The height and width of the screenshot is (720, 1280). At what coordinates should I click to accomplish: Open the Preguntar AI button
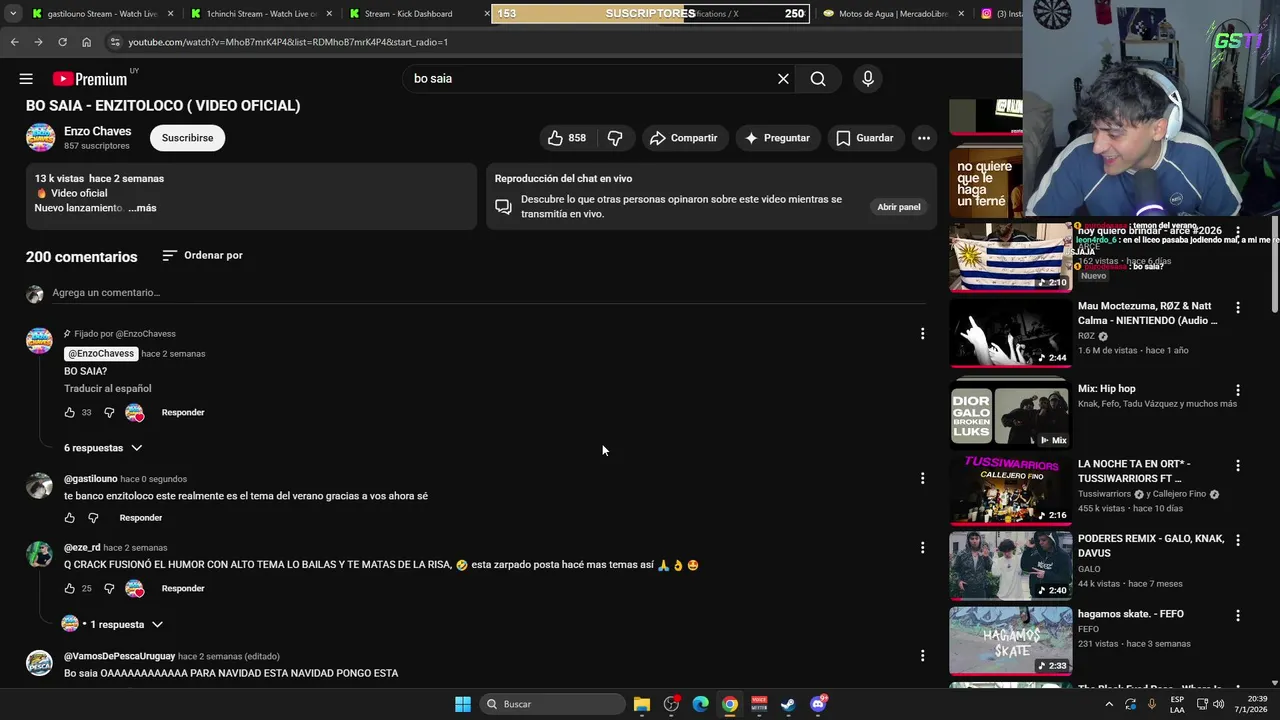tap(778, 138)
